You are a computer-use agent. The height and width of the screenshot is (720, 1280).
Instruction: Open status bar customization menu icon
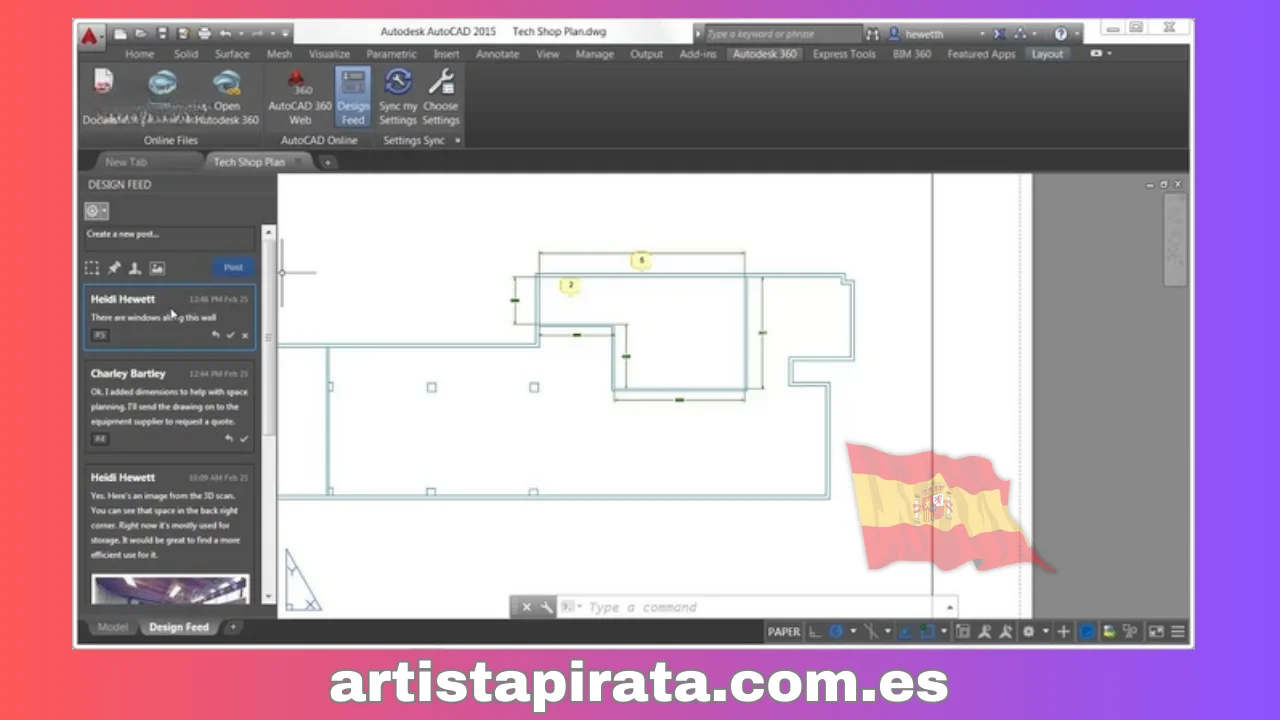(x=1178, y=632)
